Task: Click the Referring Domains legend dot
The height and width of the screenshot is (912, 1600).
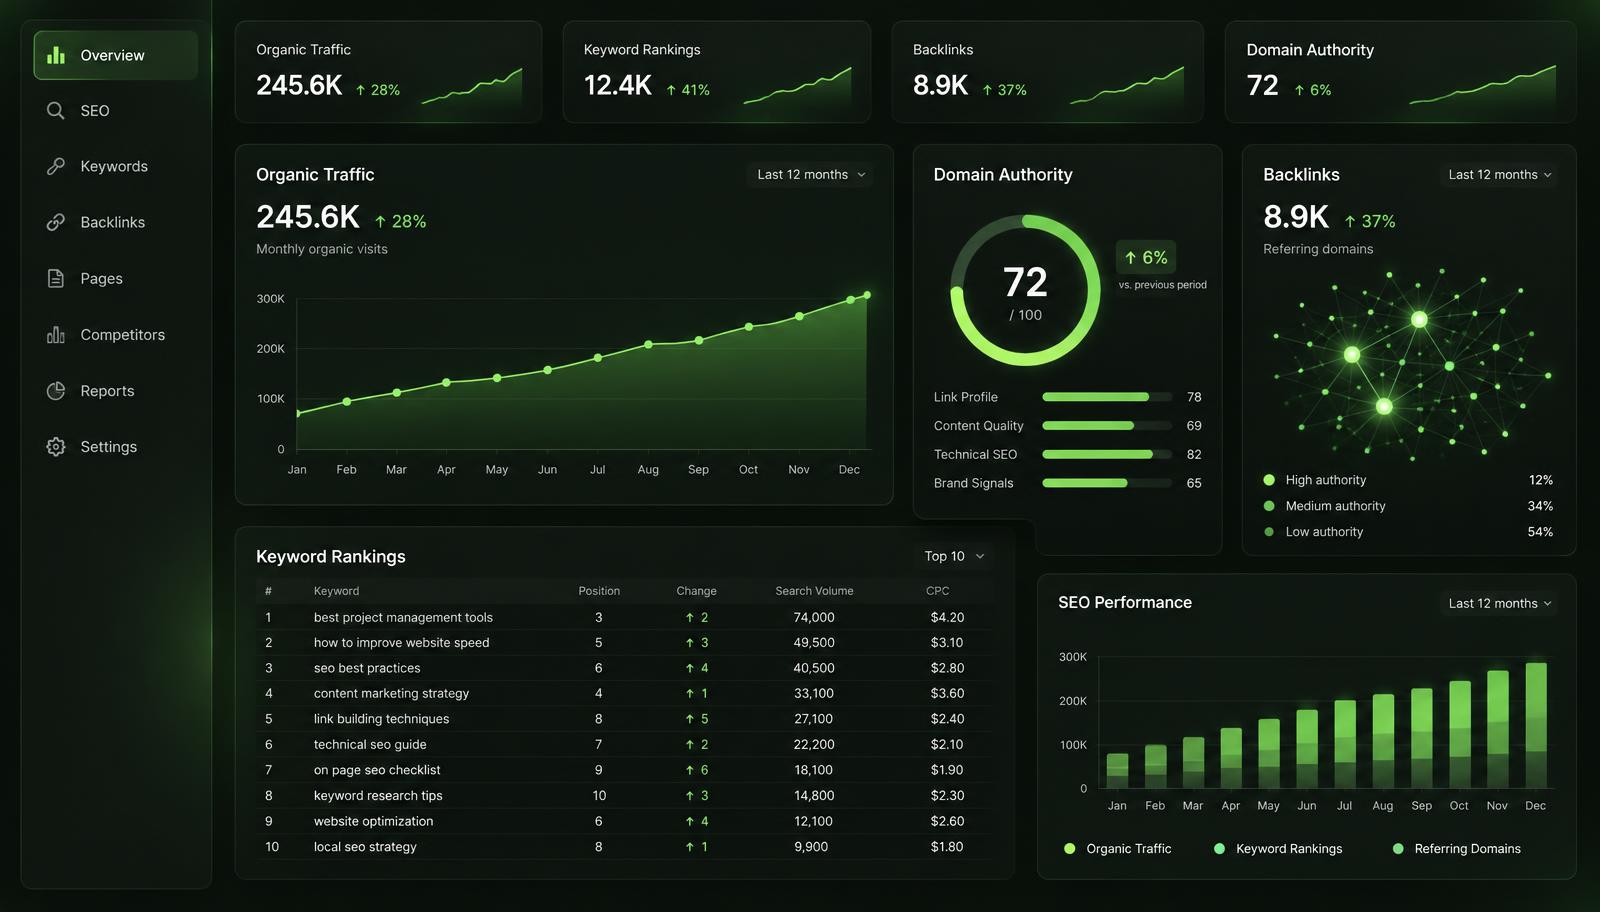Action: tap(1397, 849)
